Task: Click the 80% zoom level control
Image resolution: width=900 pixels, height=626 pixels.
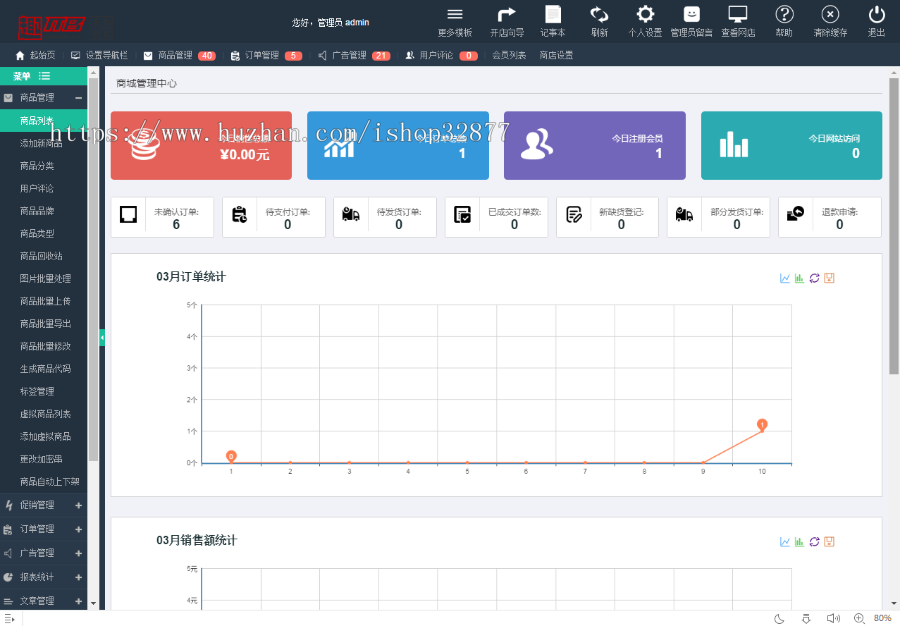Action: coord(882,619)
